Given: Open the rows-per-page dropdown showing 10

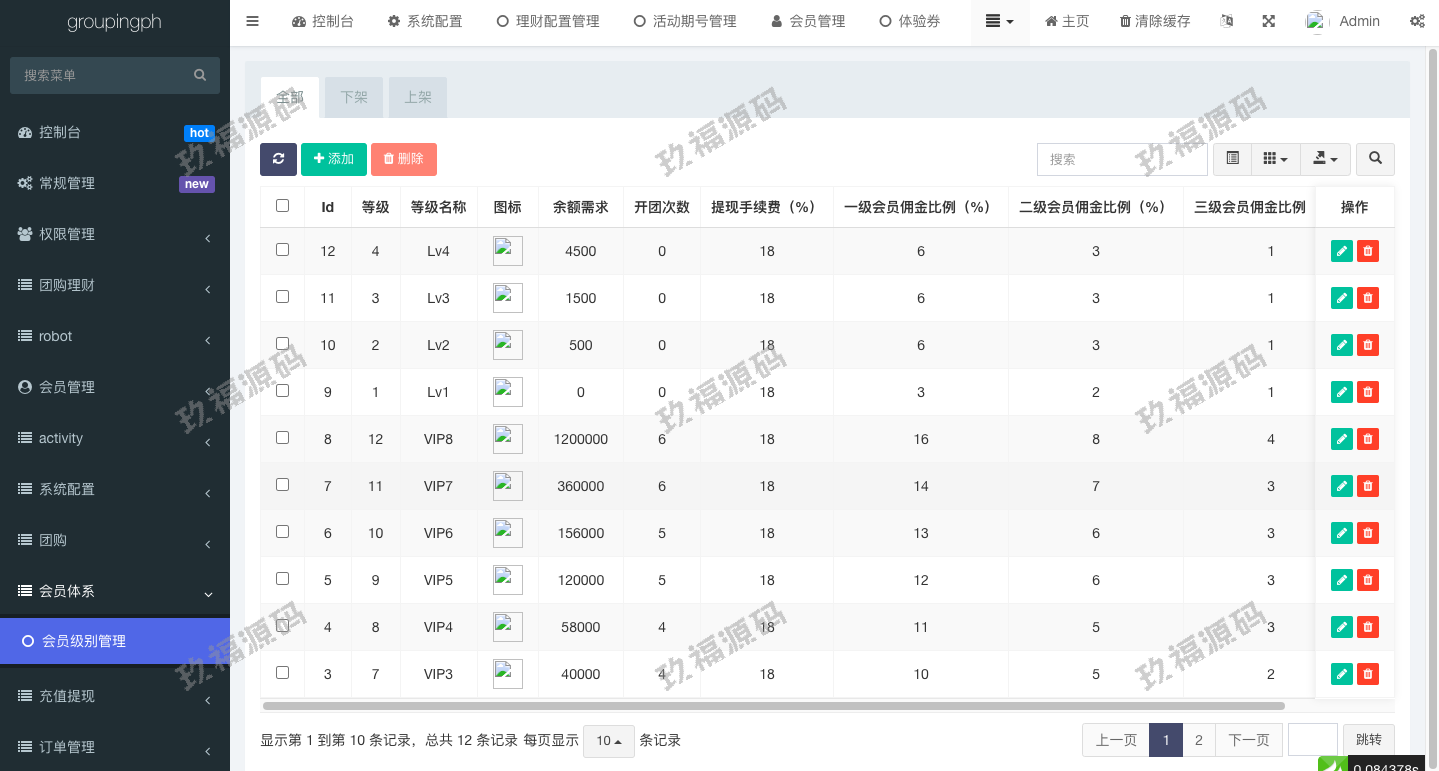Looking at the screenshot, I should point(608,741).
